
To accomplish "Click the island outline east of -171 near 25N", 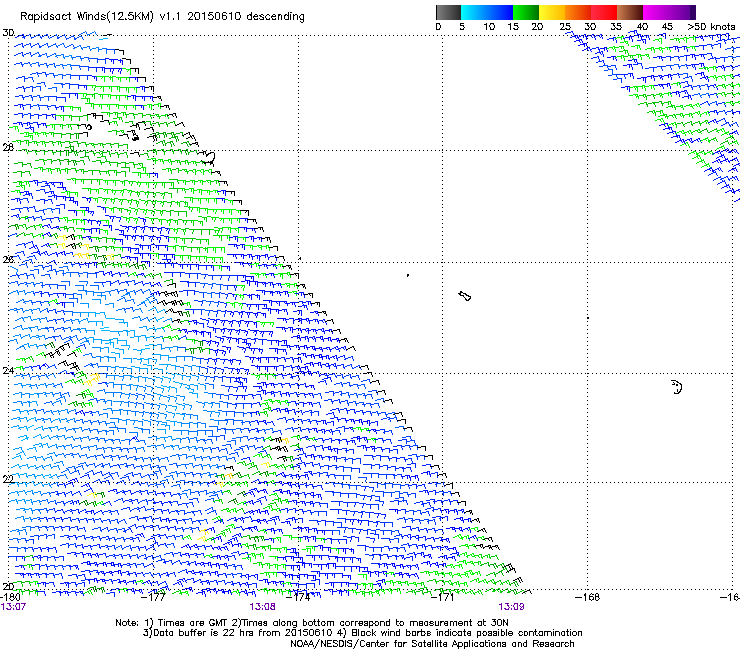I will pos(465,296).
